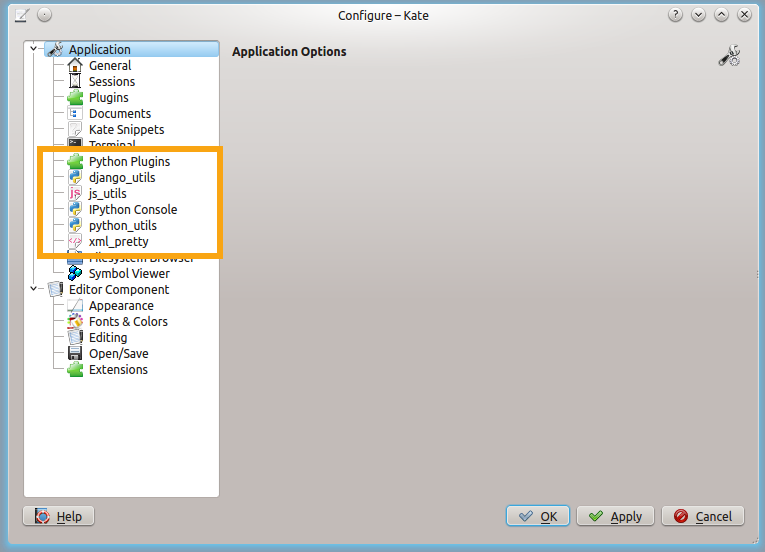
Task: Click the green puzzle icon beside Extensions
Action: (x=75, y=369)
